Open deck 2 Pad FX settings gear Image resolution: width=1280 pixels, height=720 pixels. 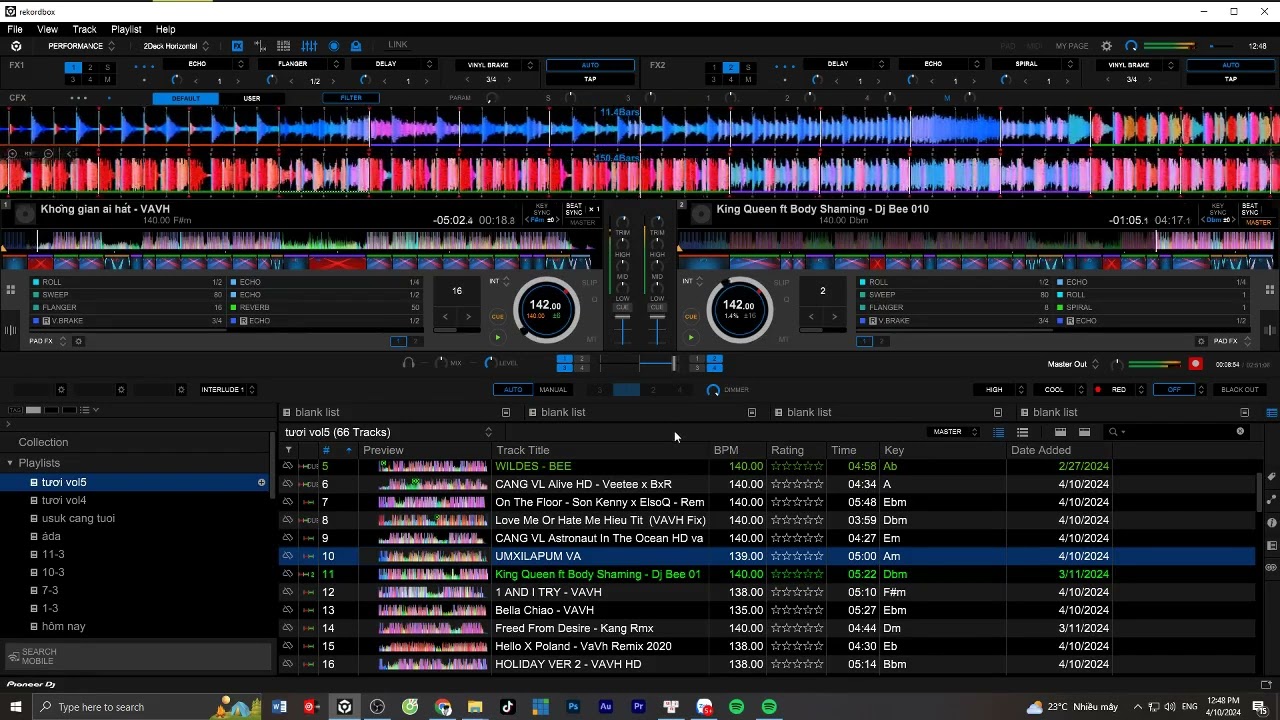[x=1202, y=341]
